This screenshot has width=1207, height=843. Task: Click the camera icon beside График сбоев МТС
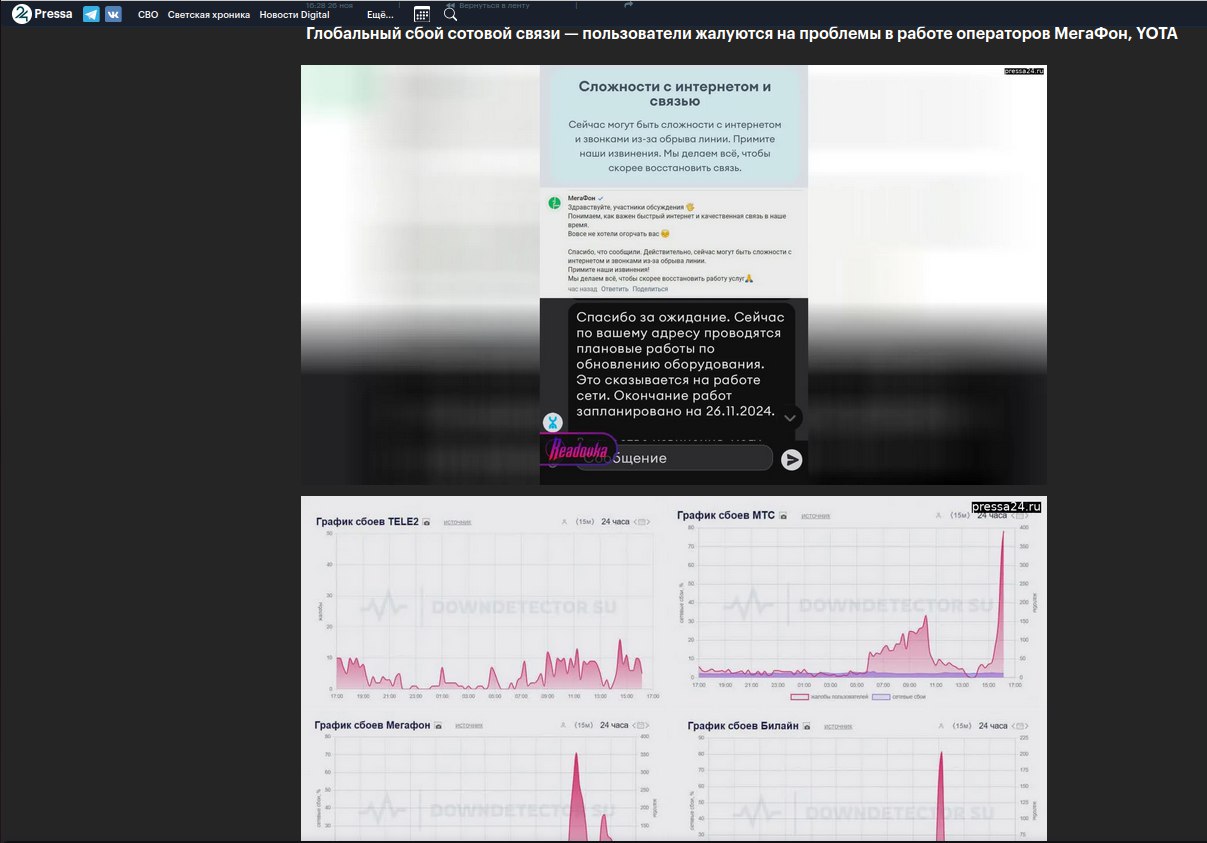click(x=783, y=516)
